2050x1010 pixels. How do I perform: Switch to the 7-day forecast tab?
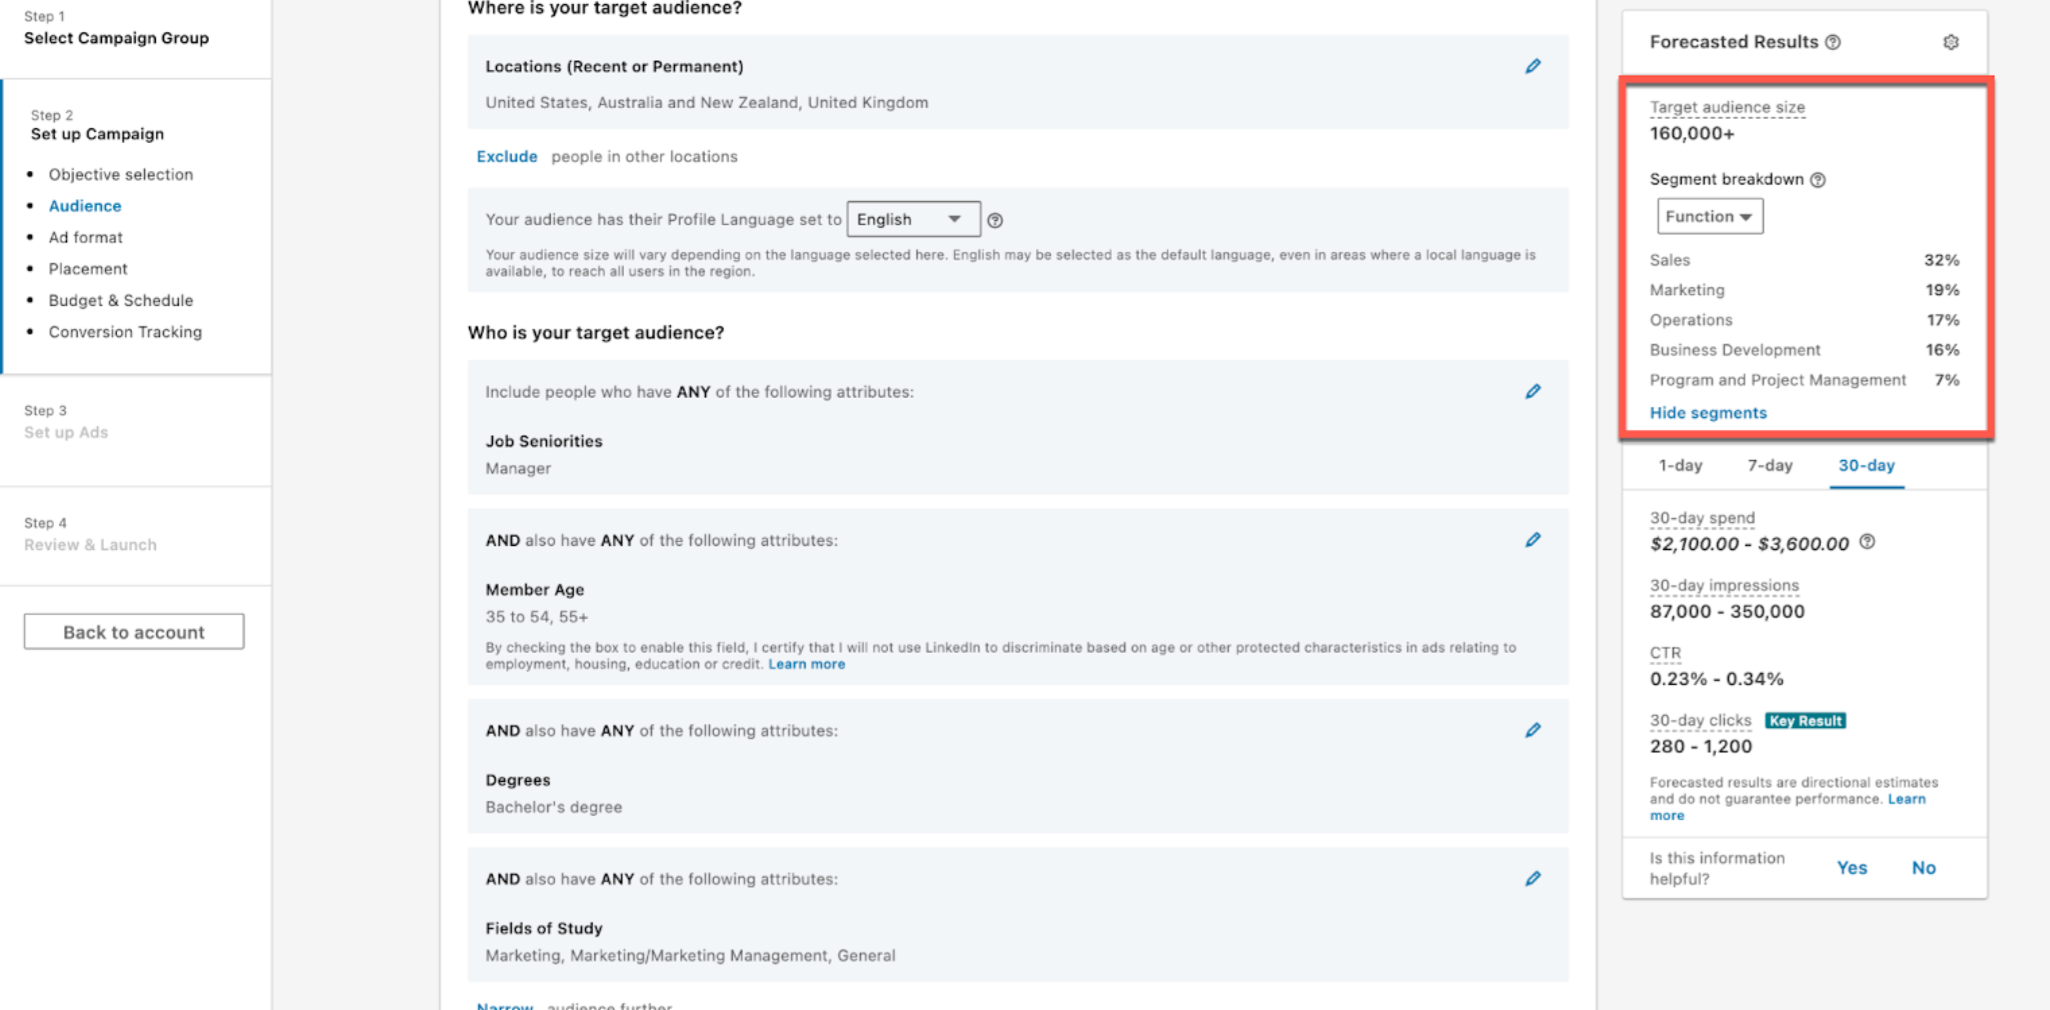[x=1772, y=465]
